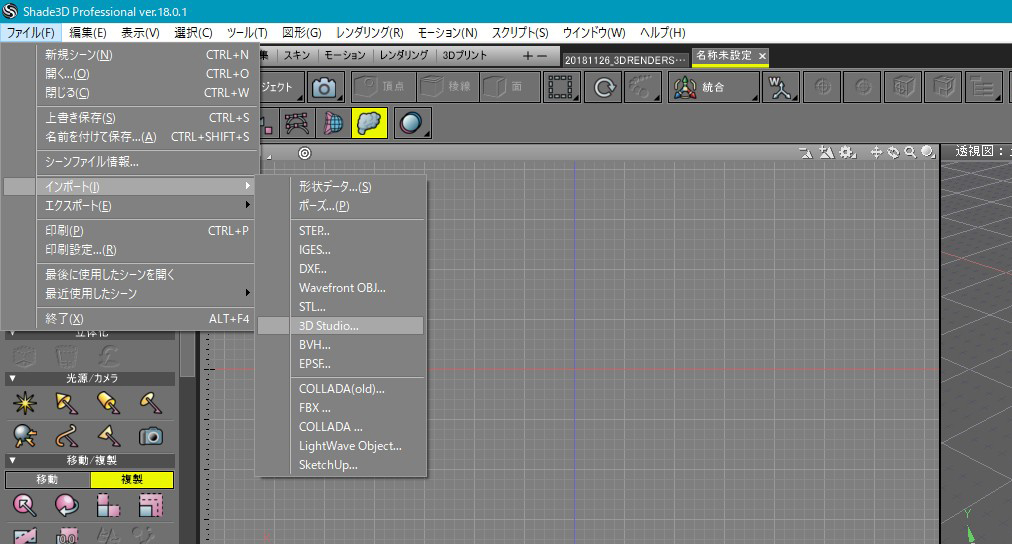Choose 新規シーン from the File menu
The image size is (1012, 544).
(x=147, y=55)
